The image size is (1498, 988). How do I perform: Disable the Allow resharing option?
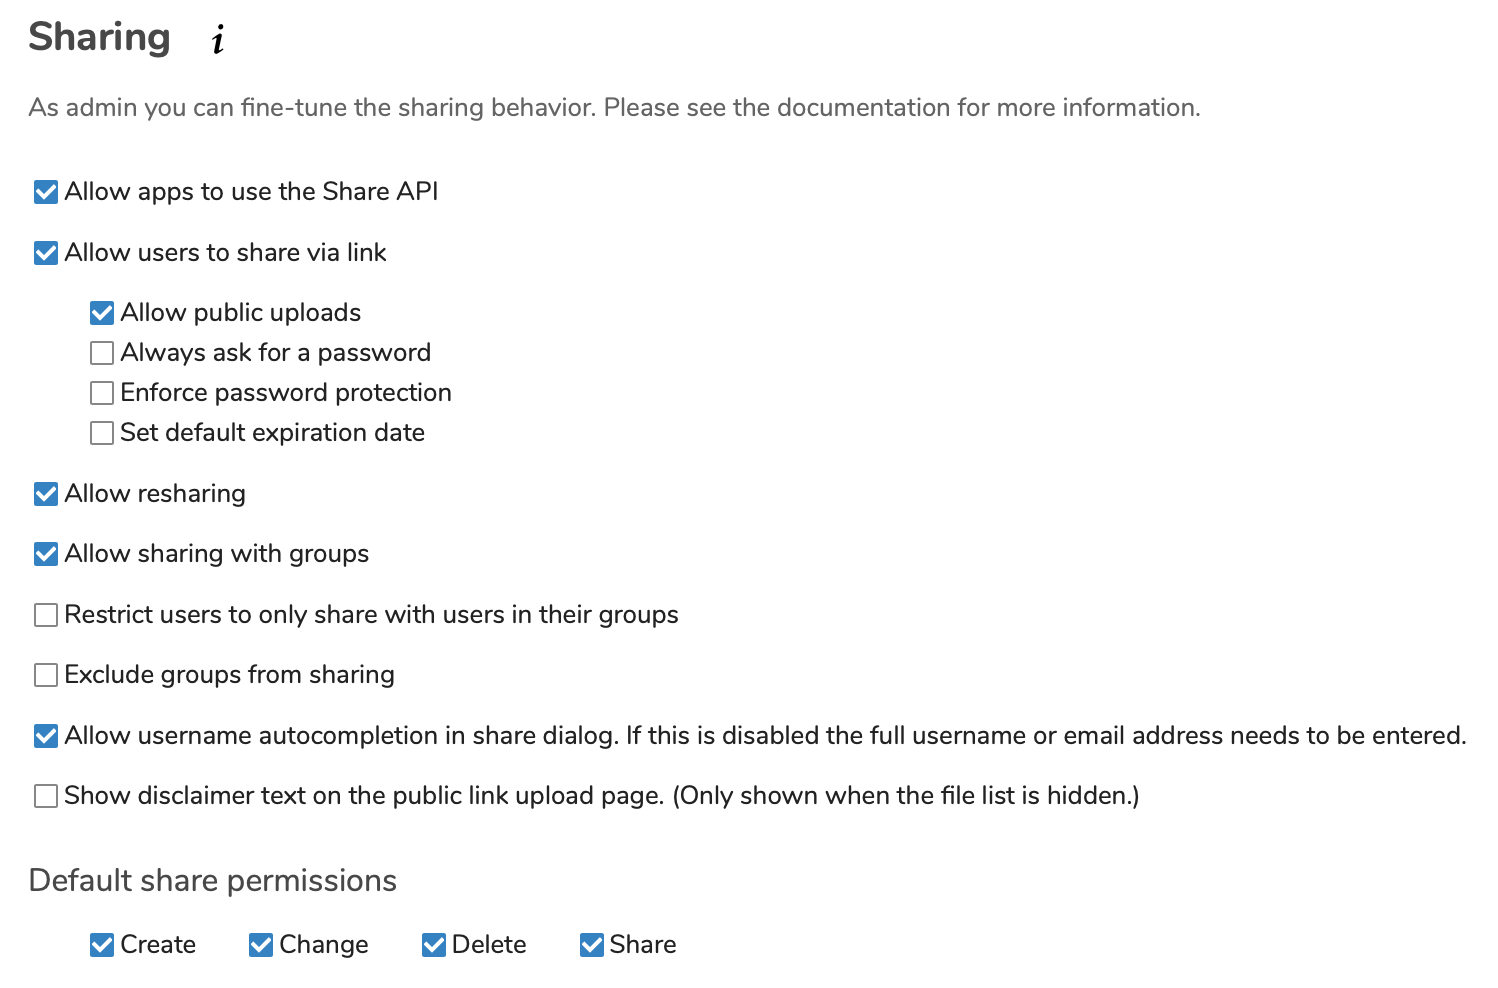tap(46, 494)
